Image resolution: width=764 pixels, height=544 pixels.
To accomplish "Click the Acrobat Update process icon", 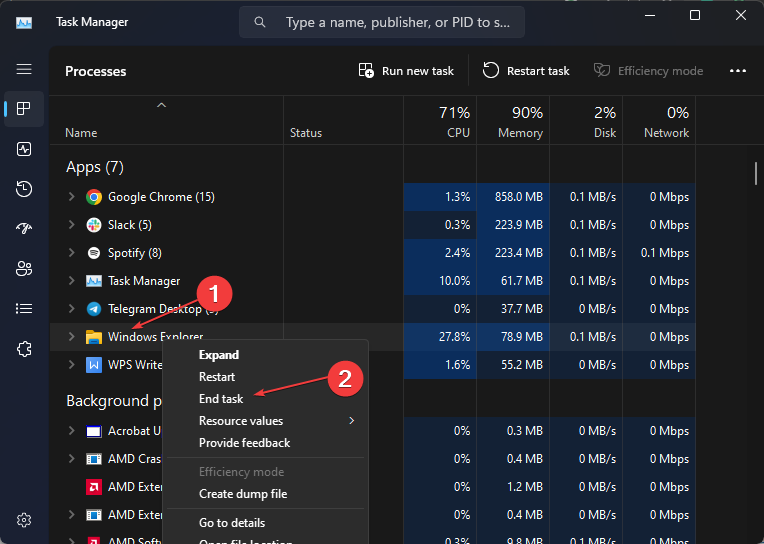I will [94, 431].
